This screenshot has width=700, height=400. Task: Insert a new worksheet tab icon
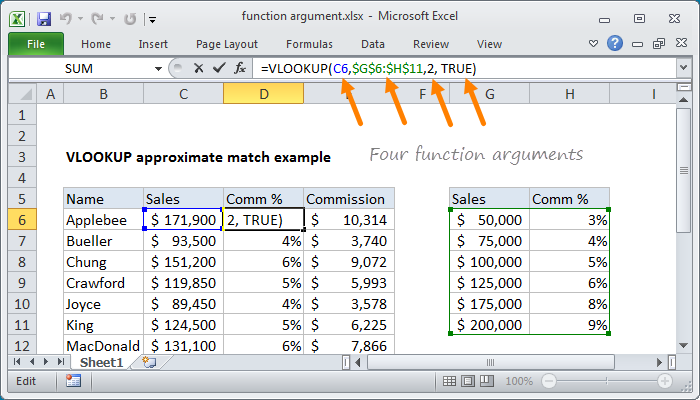149,362
